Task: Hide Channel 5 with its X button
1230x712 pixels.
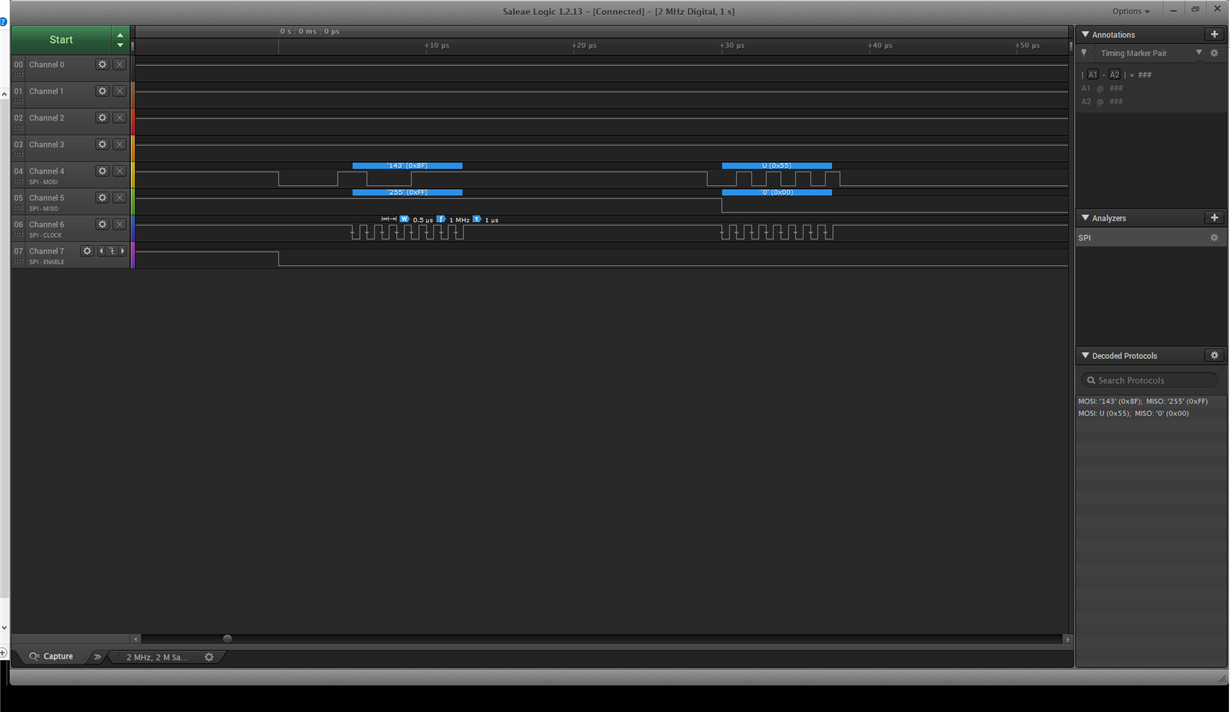Action: [120, 198]
